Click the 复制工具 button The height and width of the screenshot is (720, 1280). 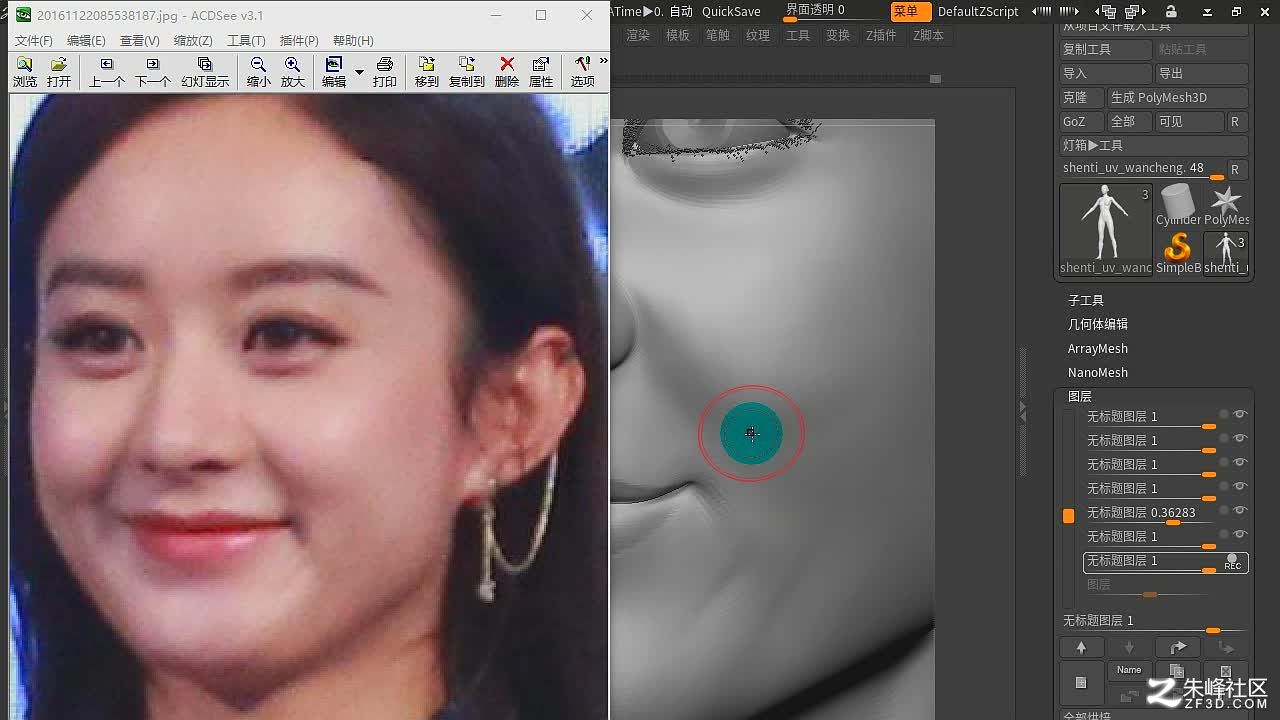(1106, 49)
